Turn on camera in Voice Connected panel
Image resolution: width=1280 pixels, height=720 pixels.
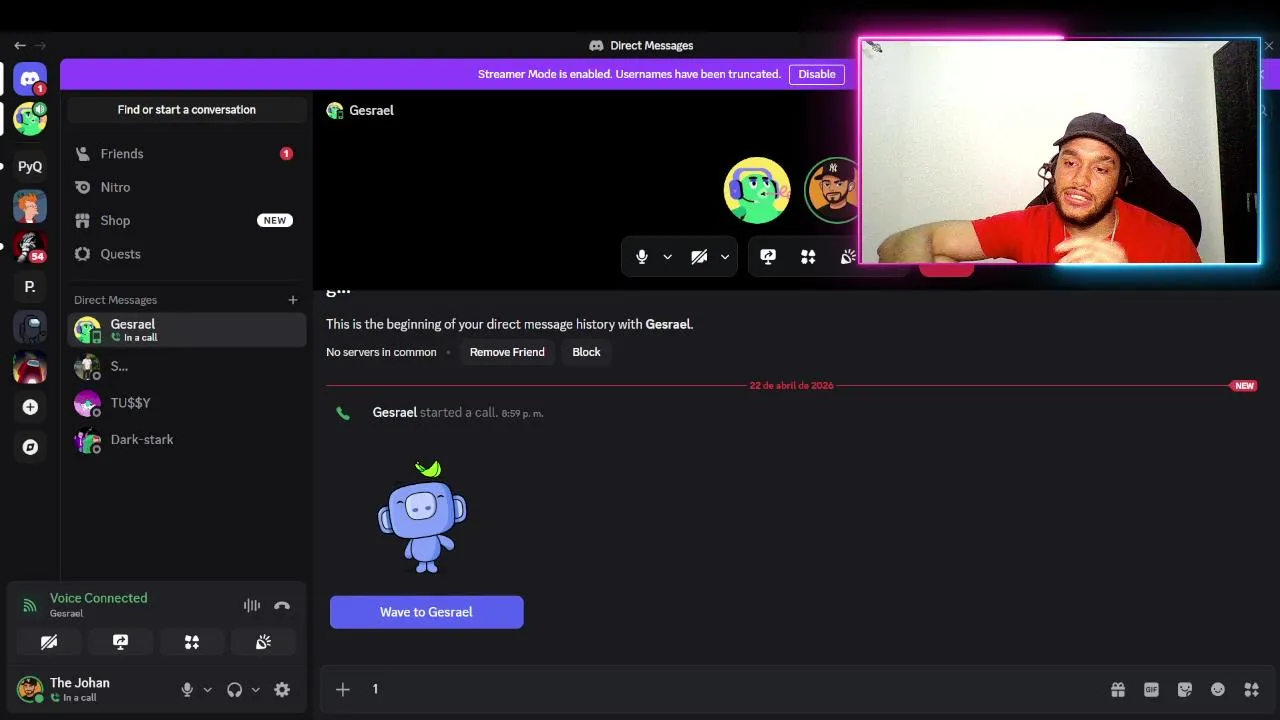click(x=49, y=642)
